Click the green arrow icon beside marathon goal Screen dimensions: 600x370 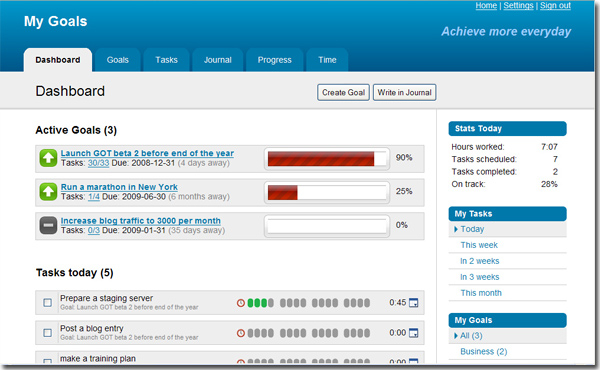48,192
